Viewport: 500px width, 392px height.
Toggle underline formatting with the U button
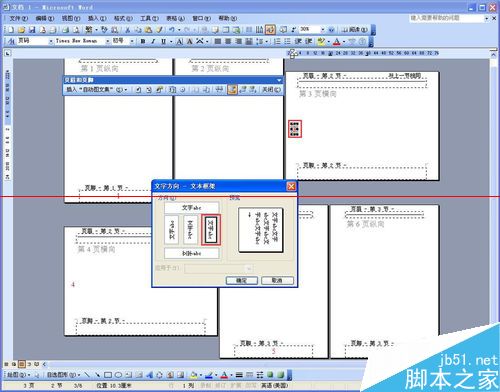(x=164, y=41)
